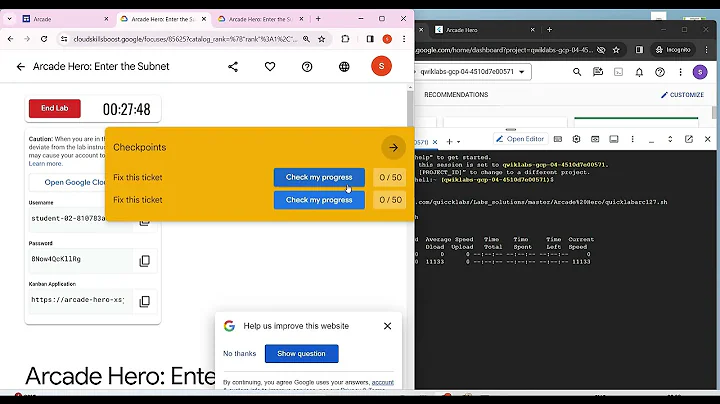
Task: Click the incognito browser address bar
Action: (504, 50)
